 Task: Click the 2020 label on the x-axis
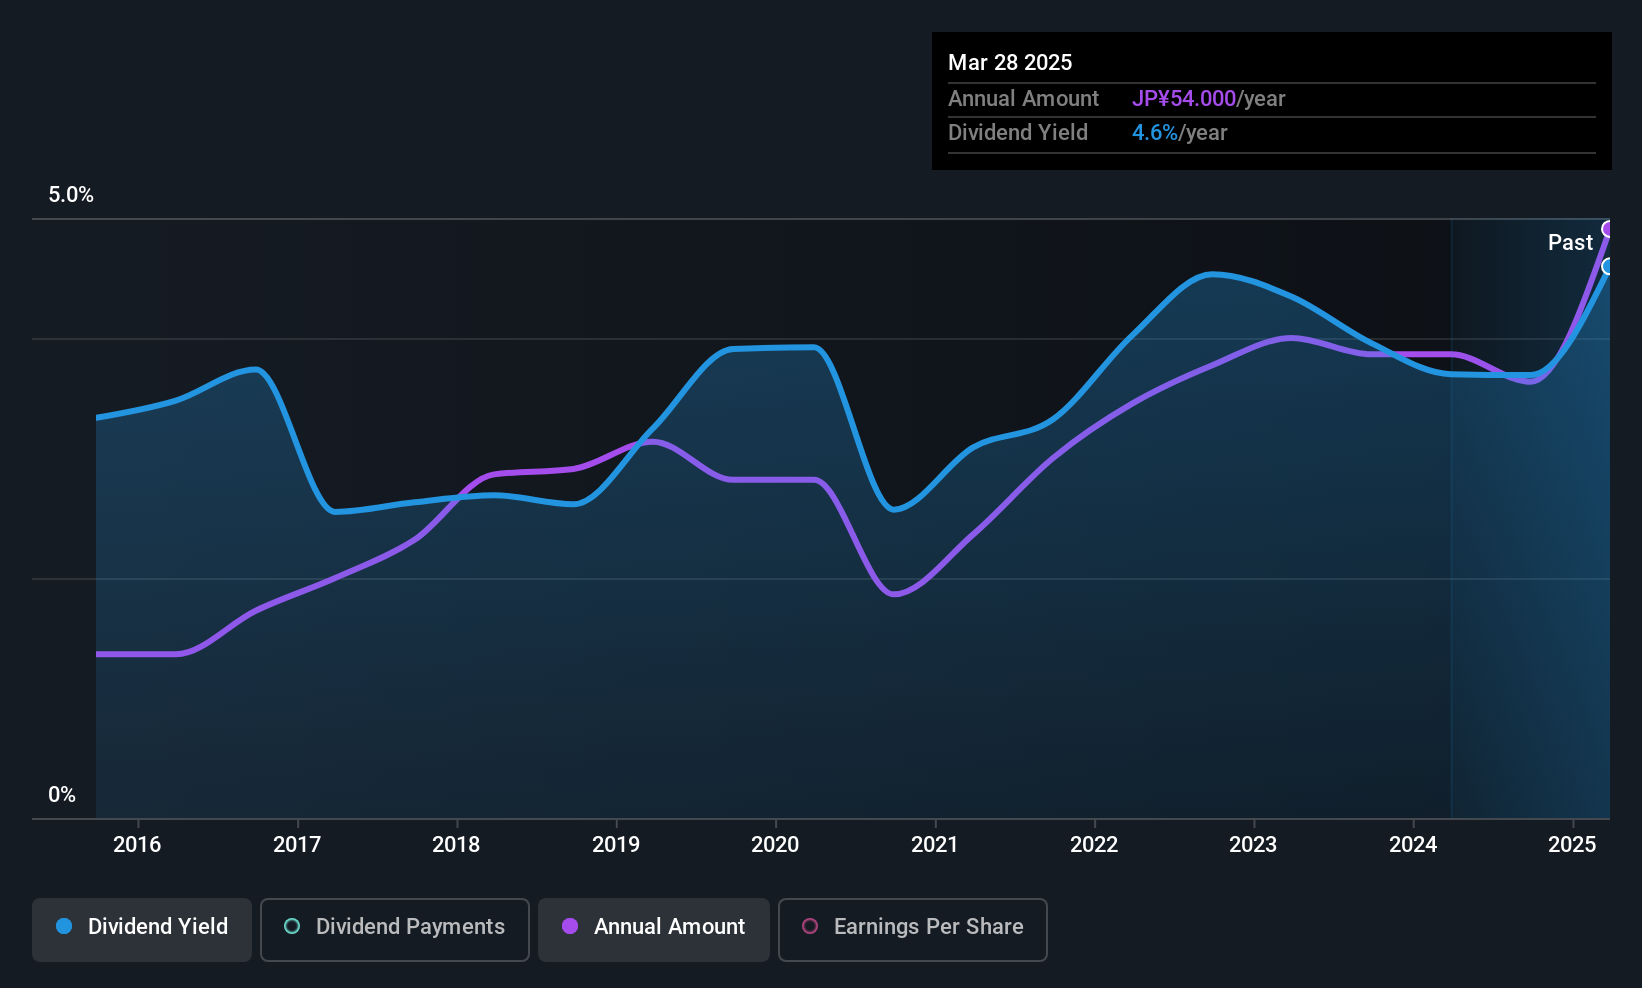(x=775, y=845)
